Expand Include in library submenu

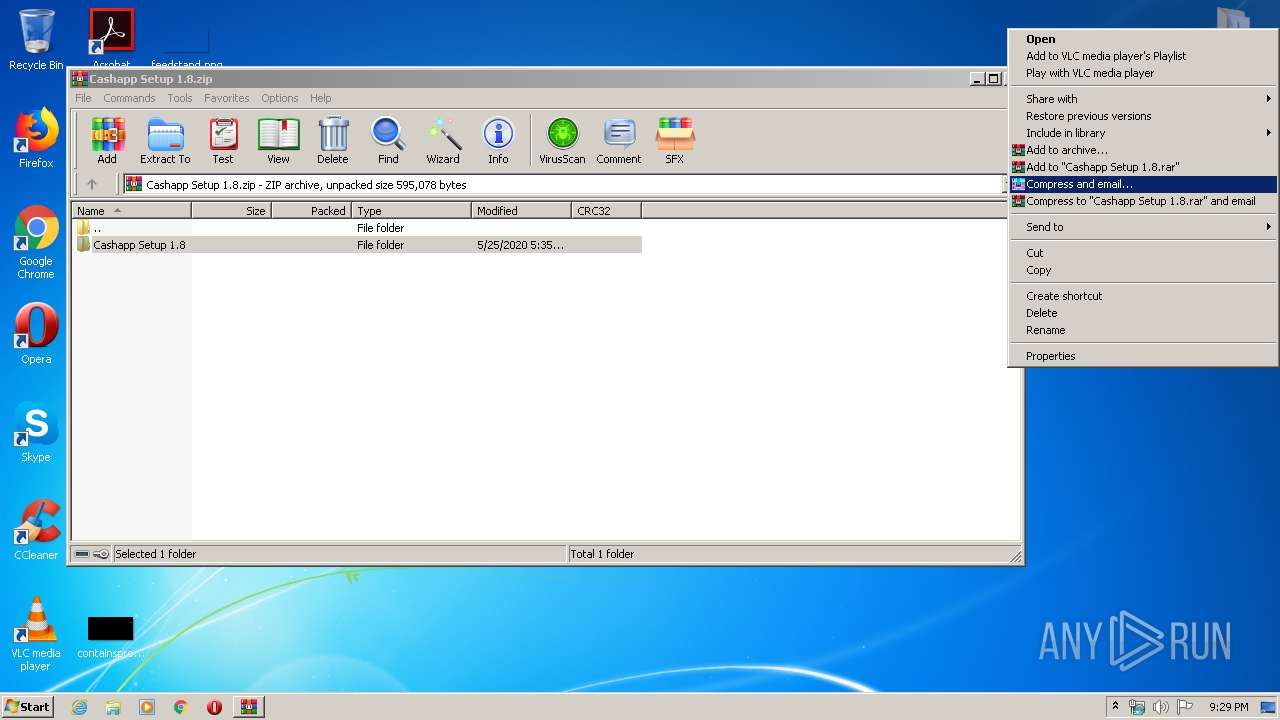click(x=1142, y=133)
